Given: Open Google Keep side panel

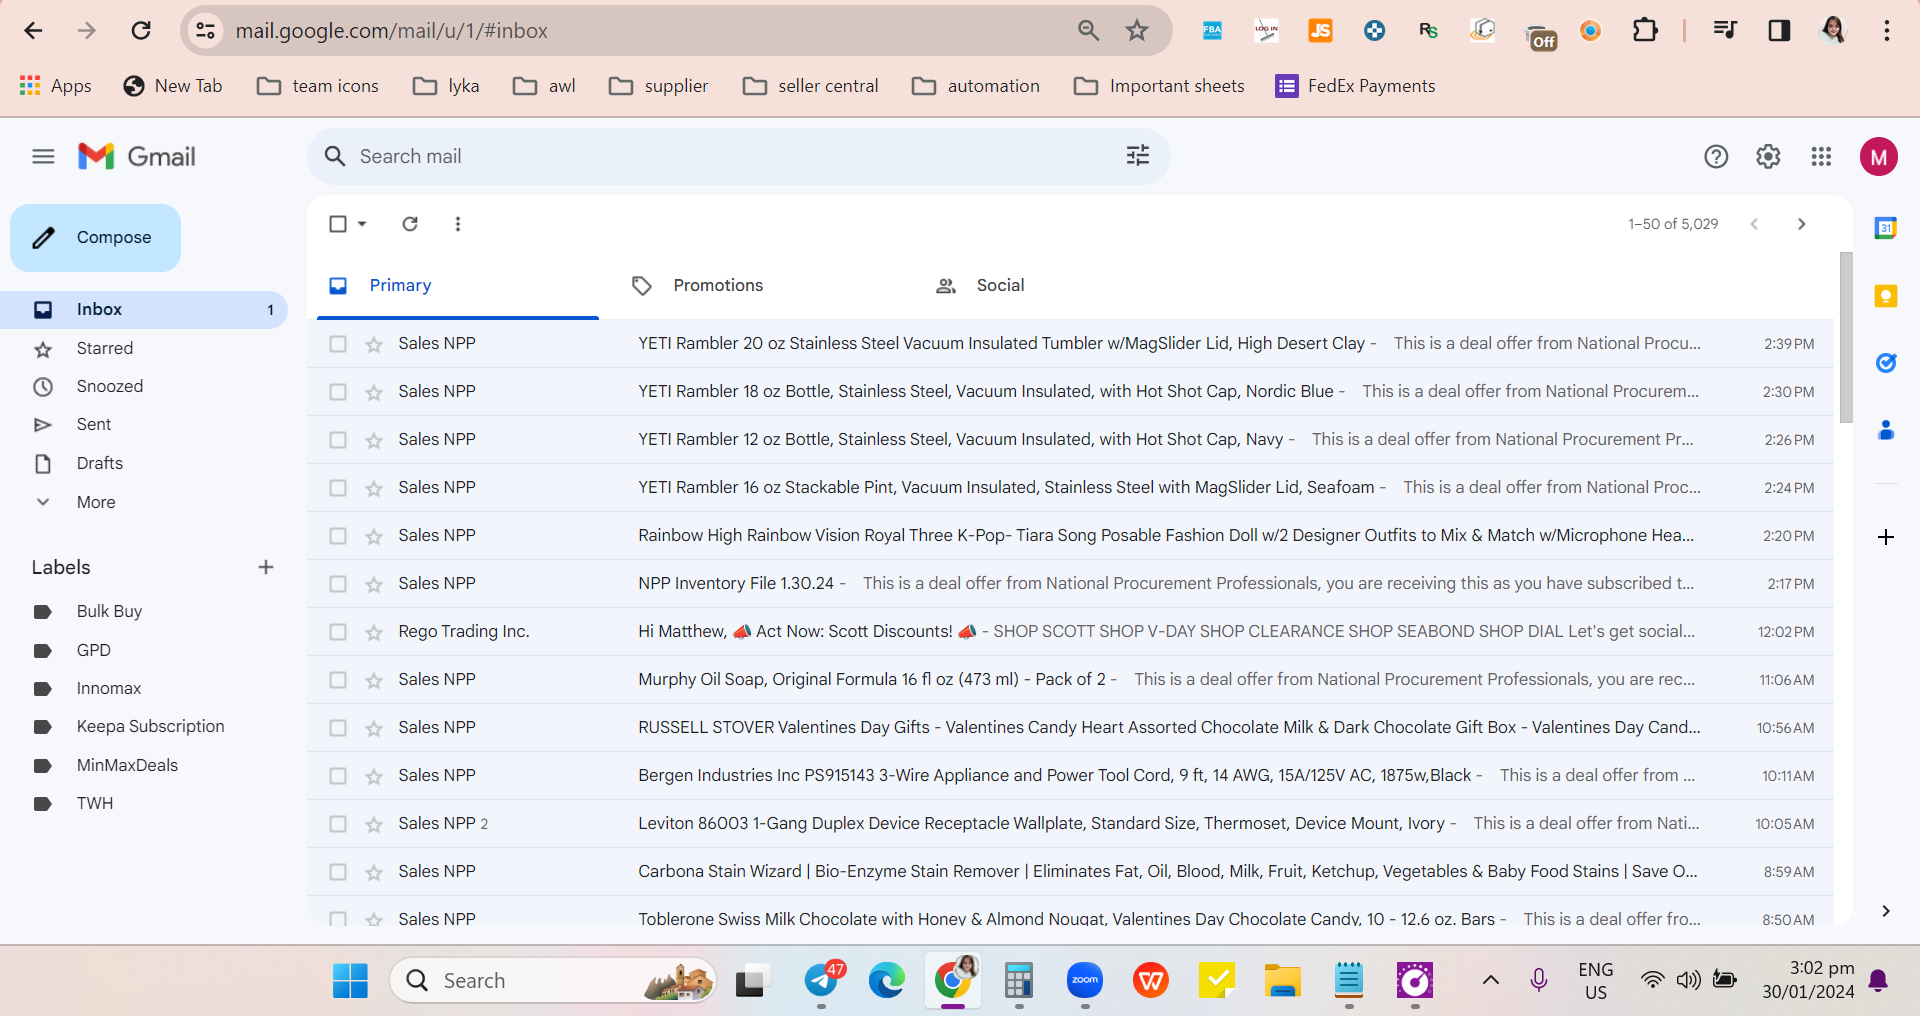Looking at the screenshot, I should coord(1886,296).
